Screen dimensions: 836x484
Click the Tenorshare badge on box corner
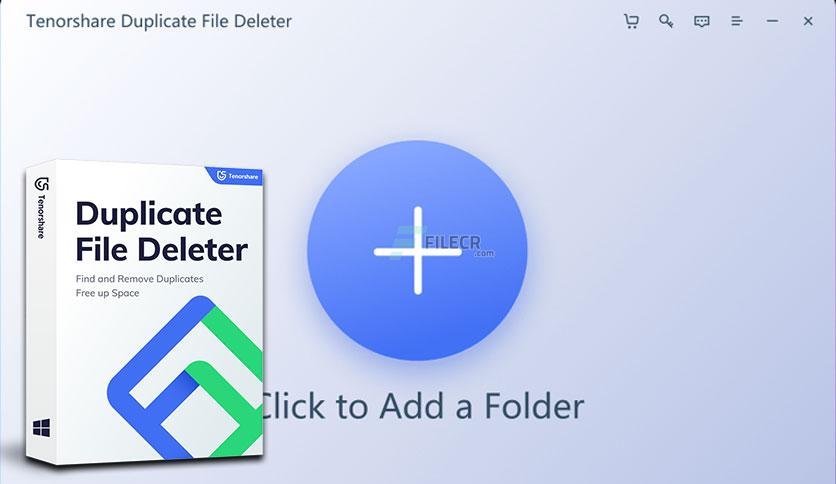pyautogui.click(x=235, y=175)
